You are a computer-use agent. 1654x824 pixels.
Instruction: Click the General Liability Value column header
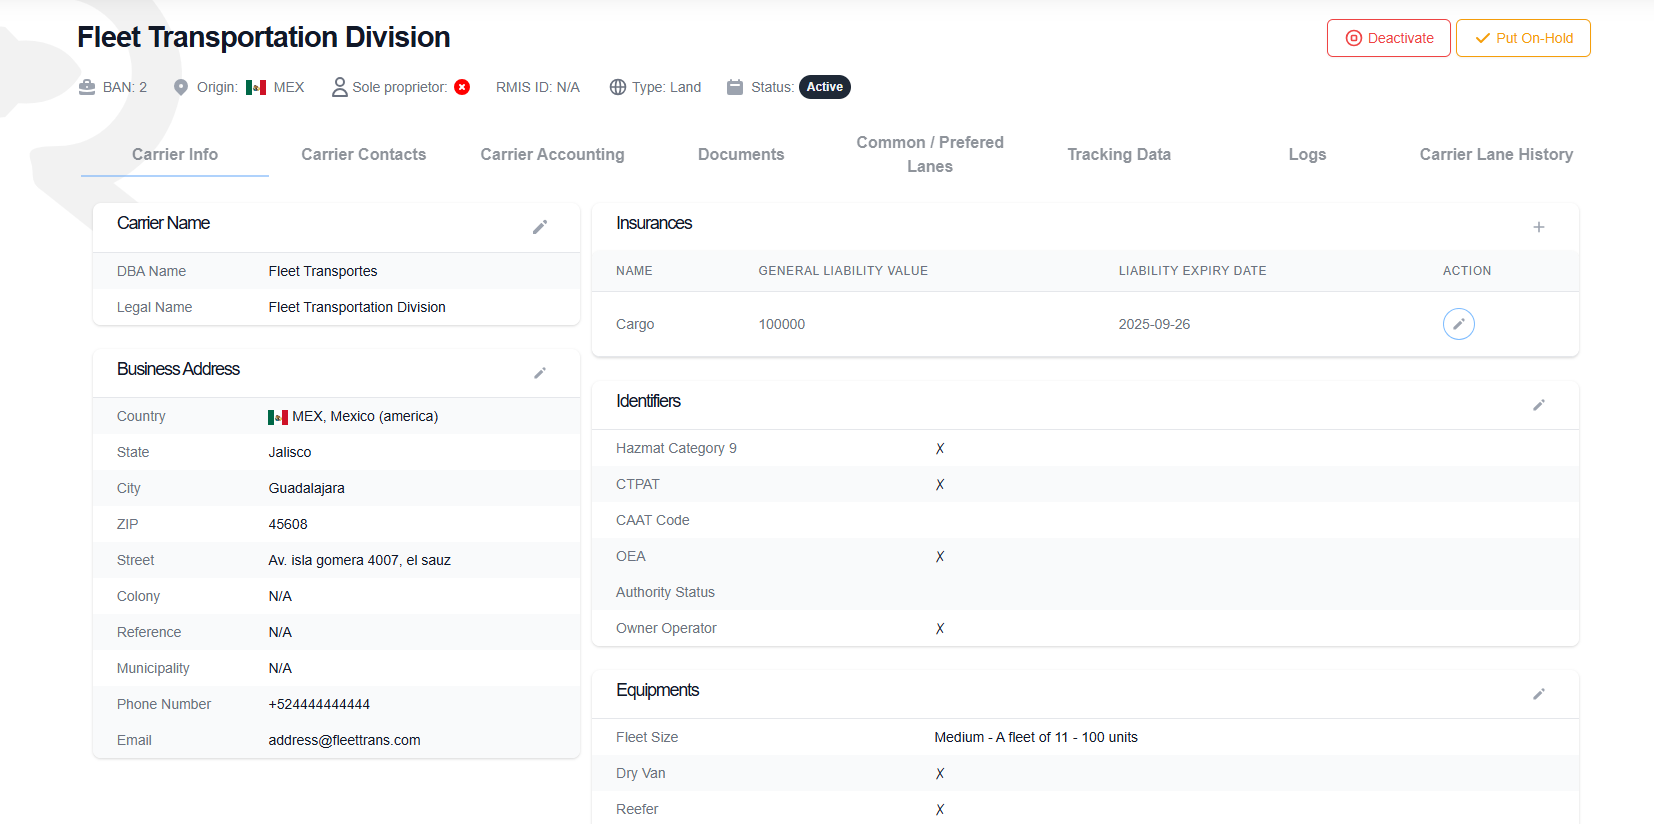tap(843, 271)
